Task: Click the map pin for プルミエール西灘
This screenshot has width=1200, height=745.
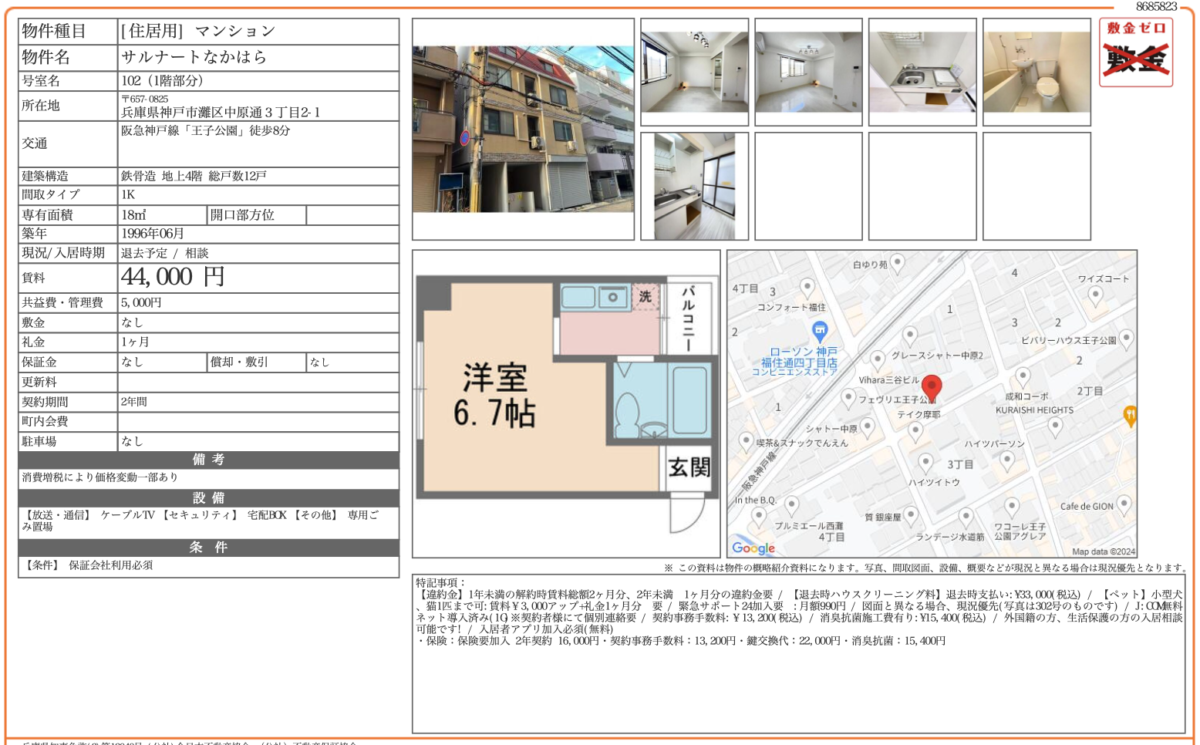Action: point(792,507)
